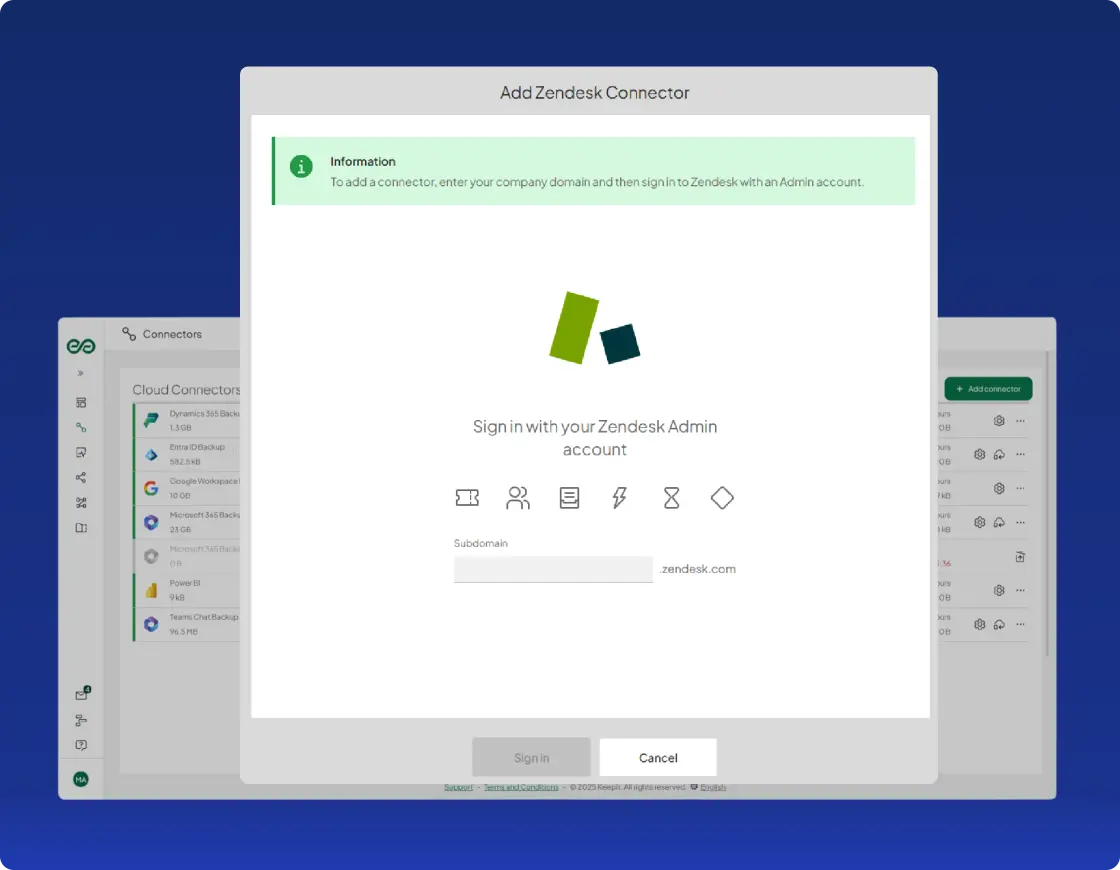Click the lightning bolt icon in the dialog
This screenshot has width=1120, height=870.
click(619, 497)
